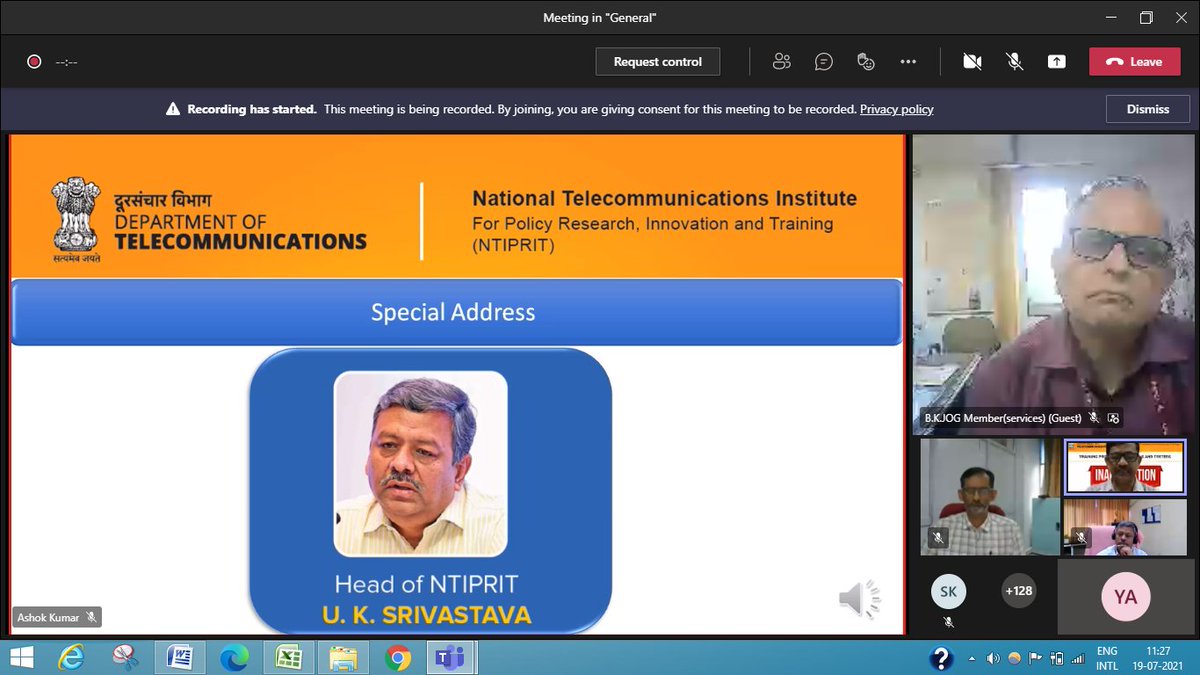Click the SK participant avatar
The image size is (1200, 675).
pyautogui.click(x=948, y=591)
